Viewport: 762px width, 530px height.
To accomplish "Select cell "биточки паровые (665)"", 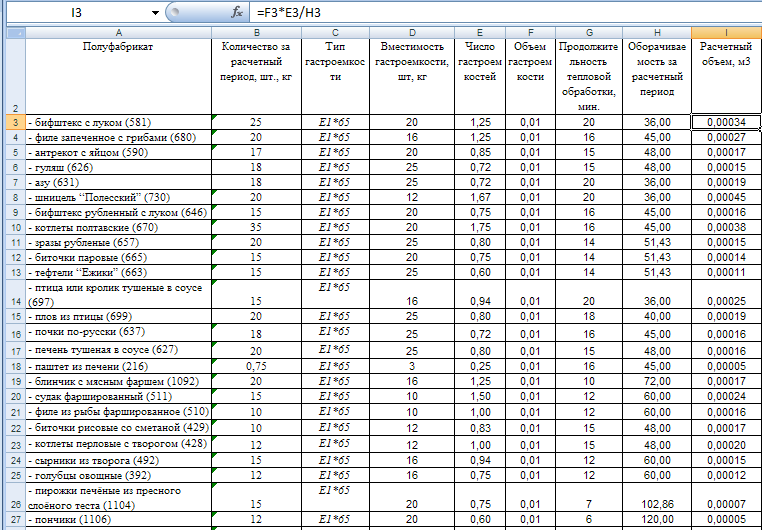I will pyautogui.click(x=119, y=258).
